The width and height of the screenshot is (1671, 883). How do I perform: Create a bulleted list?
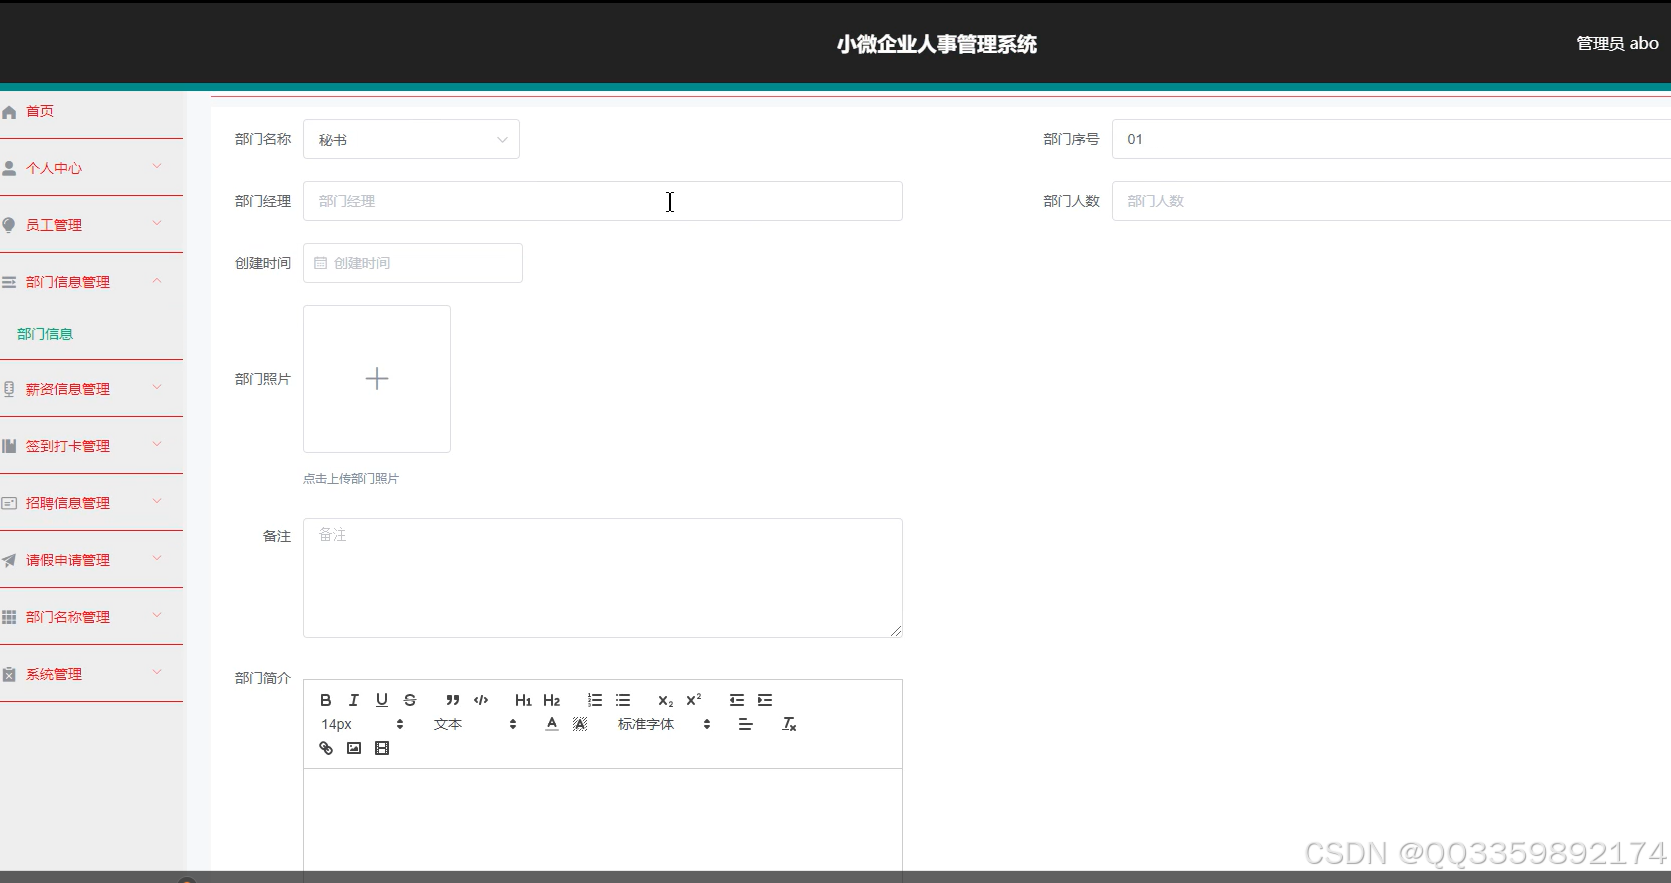pyautogui.click(x=623, y=700)
